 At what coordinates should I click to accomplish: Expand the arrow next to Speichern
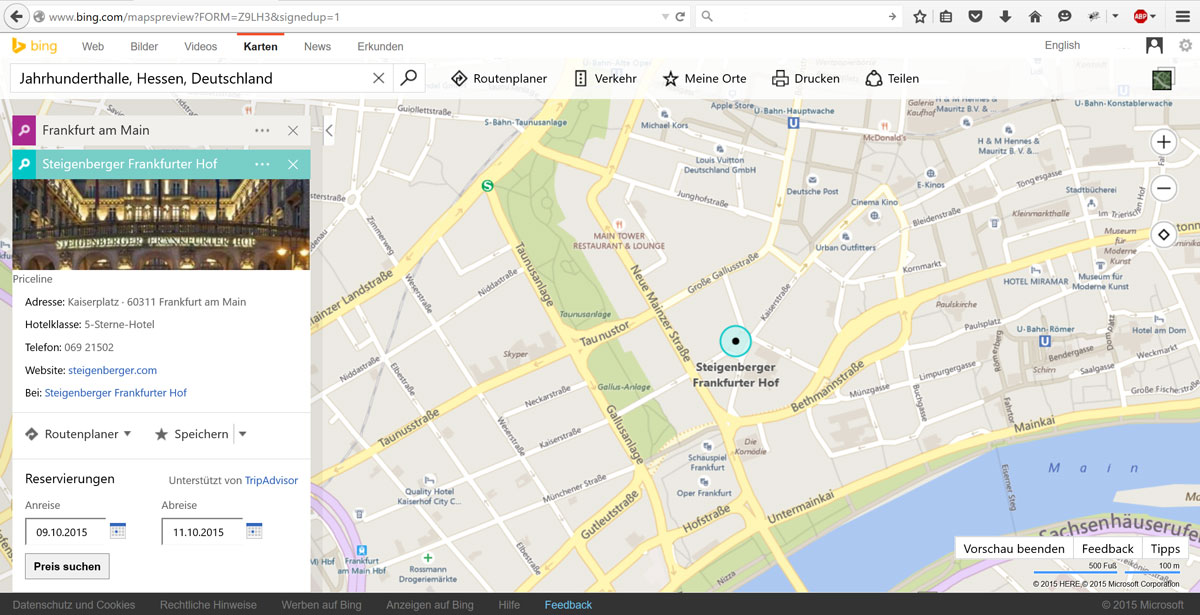pos(242,434)
